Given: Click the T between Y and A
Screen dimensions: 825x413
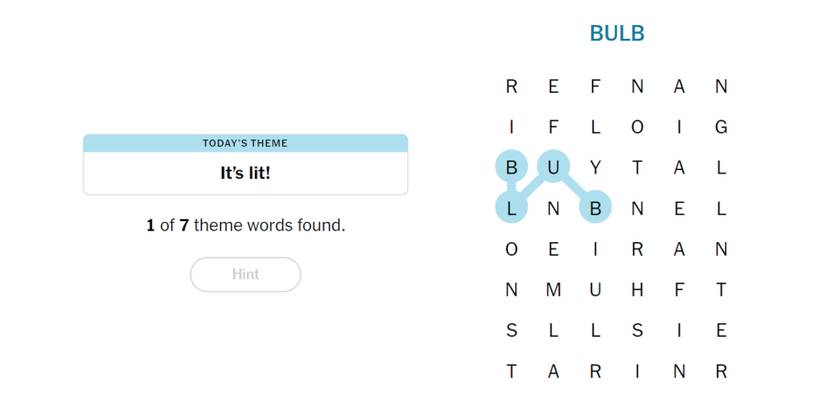Looking at the screenshot, I should coord(637,168).
